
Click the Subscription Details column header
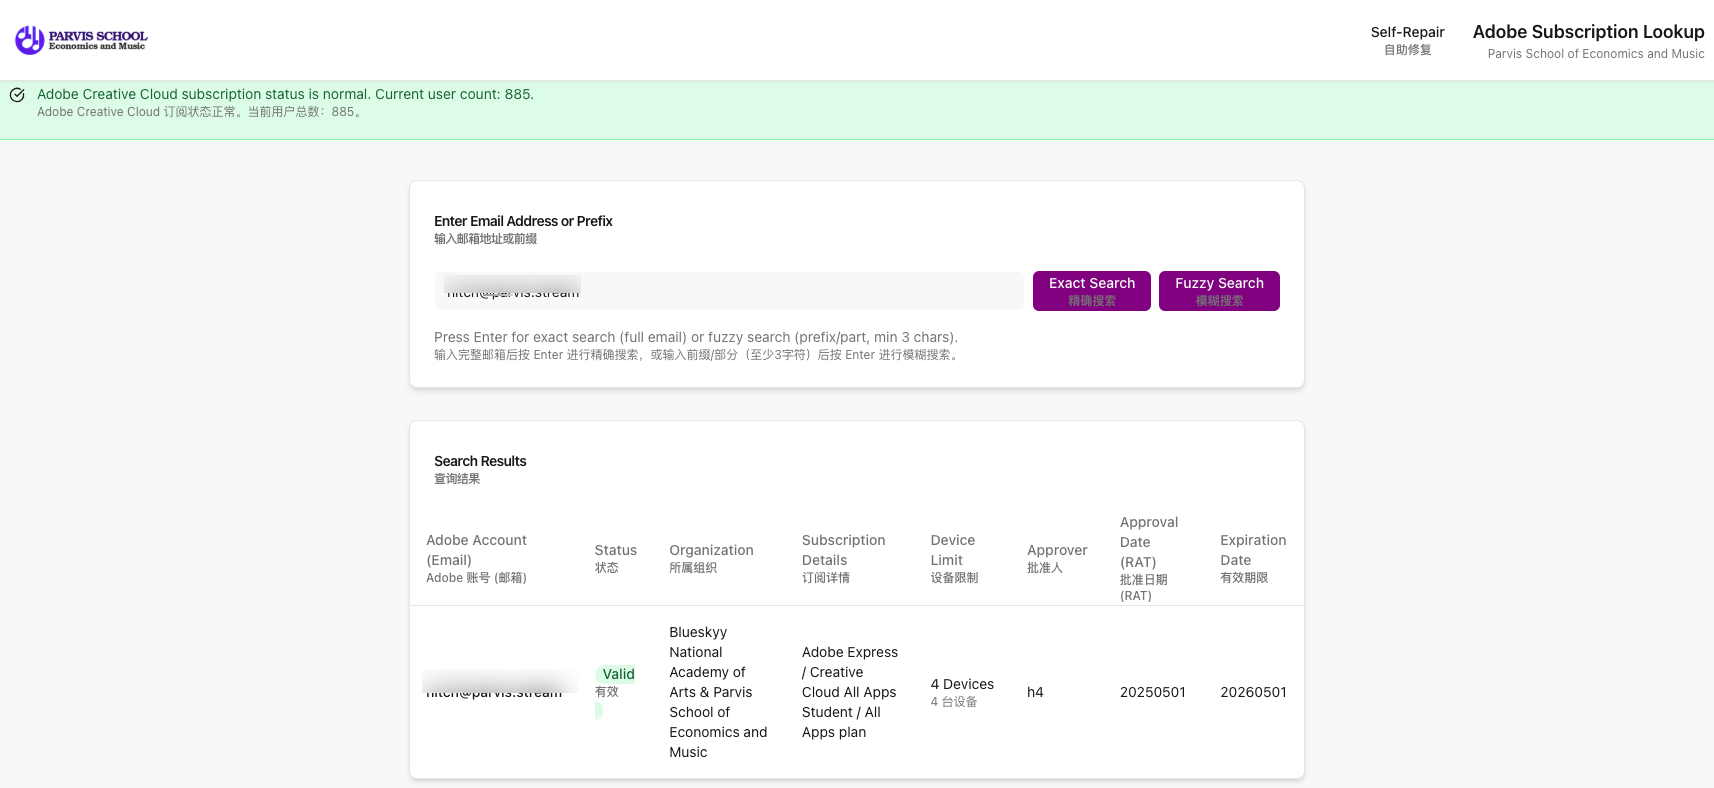(843, 558)
